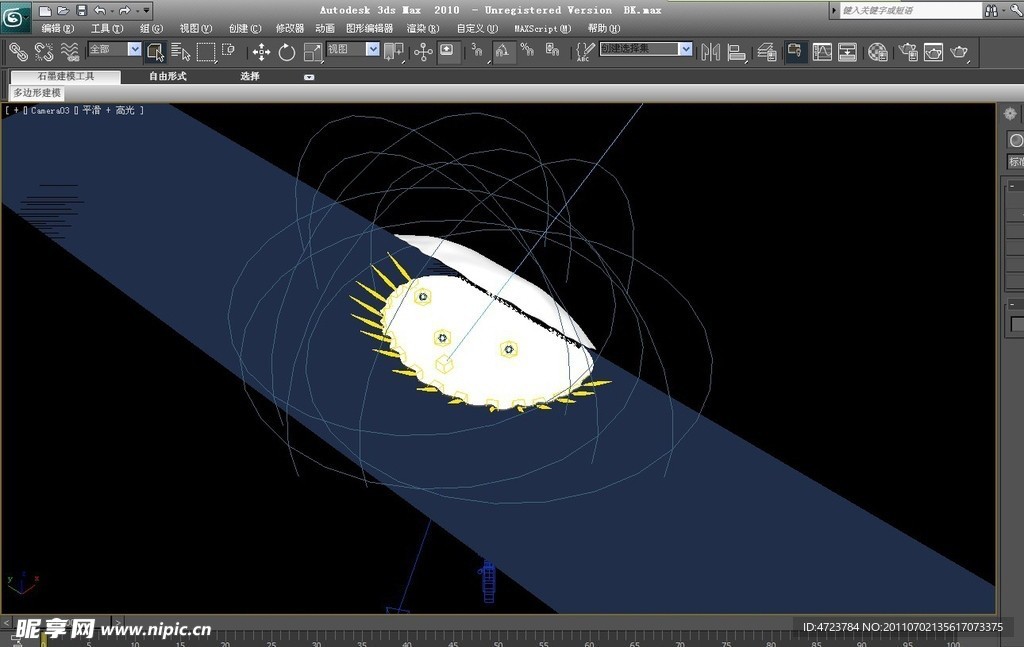Click the Camera03 viewport label
The width and height of the screenshot is (1024, 647).
pyautogui.click(x=50, y=111)
